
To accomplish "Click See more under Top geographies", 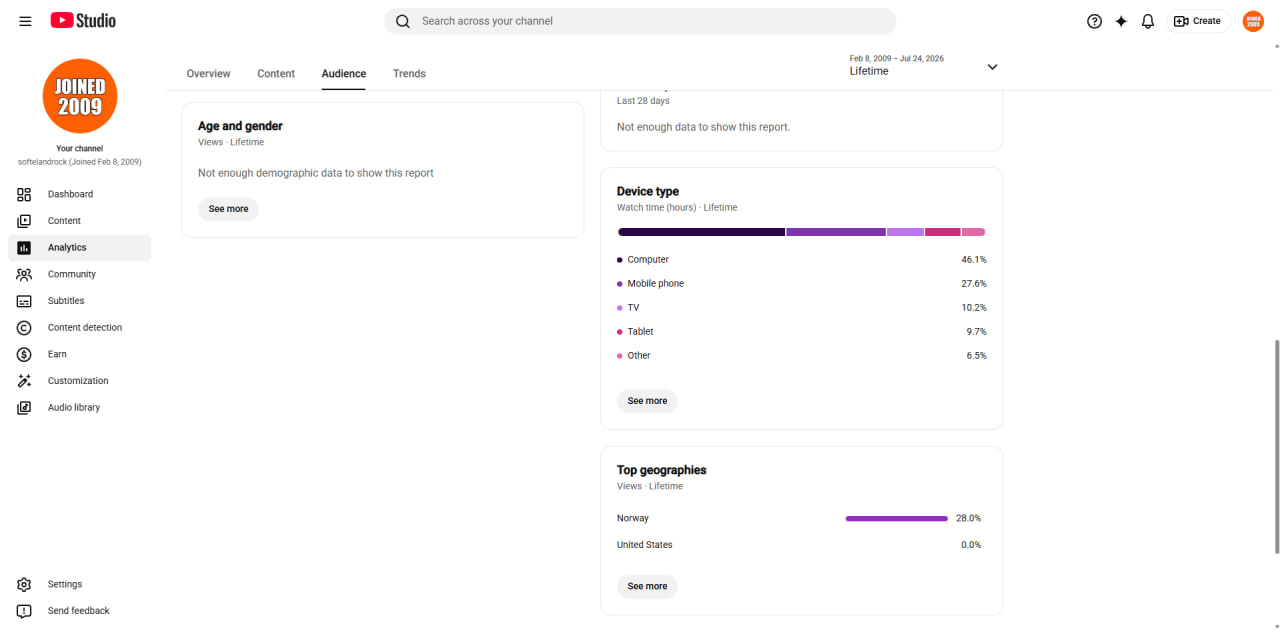I will [x=647, y=586].
